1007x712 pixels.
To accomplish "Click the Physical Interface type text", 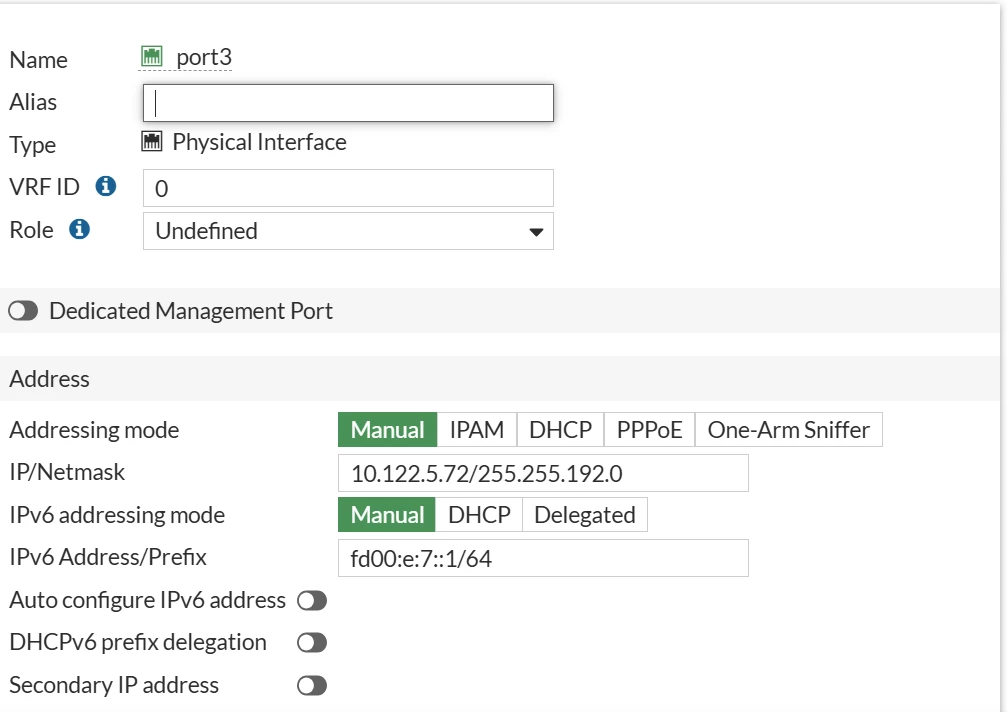I will tap(259, 142).
